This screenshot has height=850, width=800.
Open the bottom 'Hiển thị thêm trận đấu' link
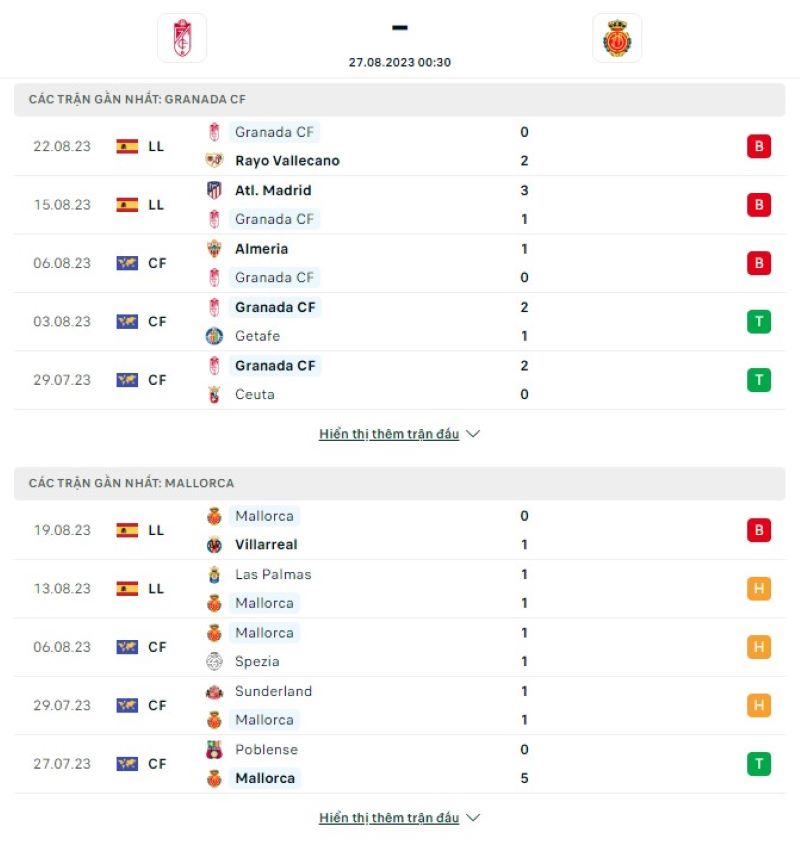pyautogui.click(x=389, y=818)
